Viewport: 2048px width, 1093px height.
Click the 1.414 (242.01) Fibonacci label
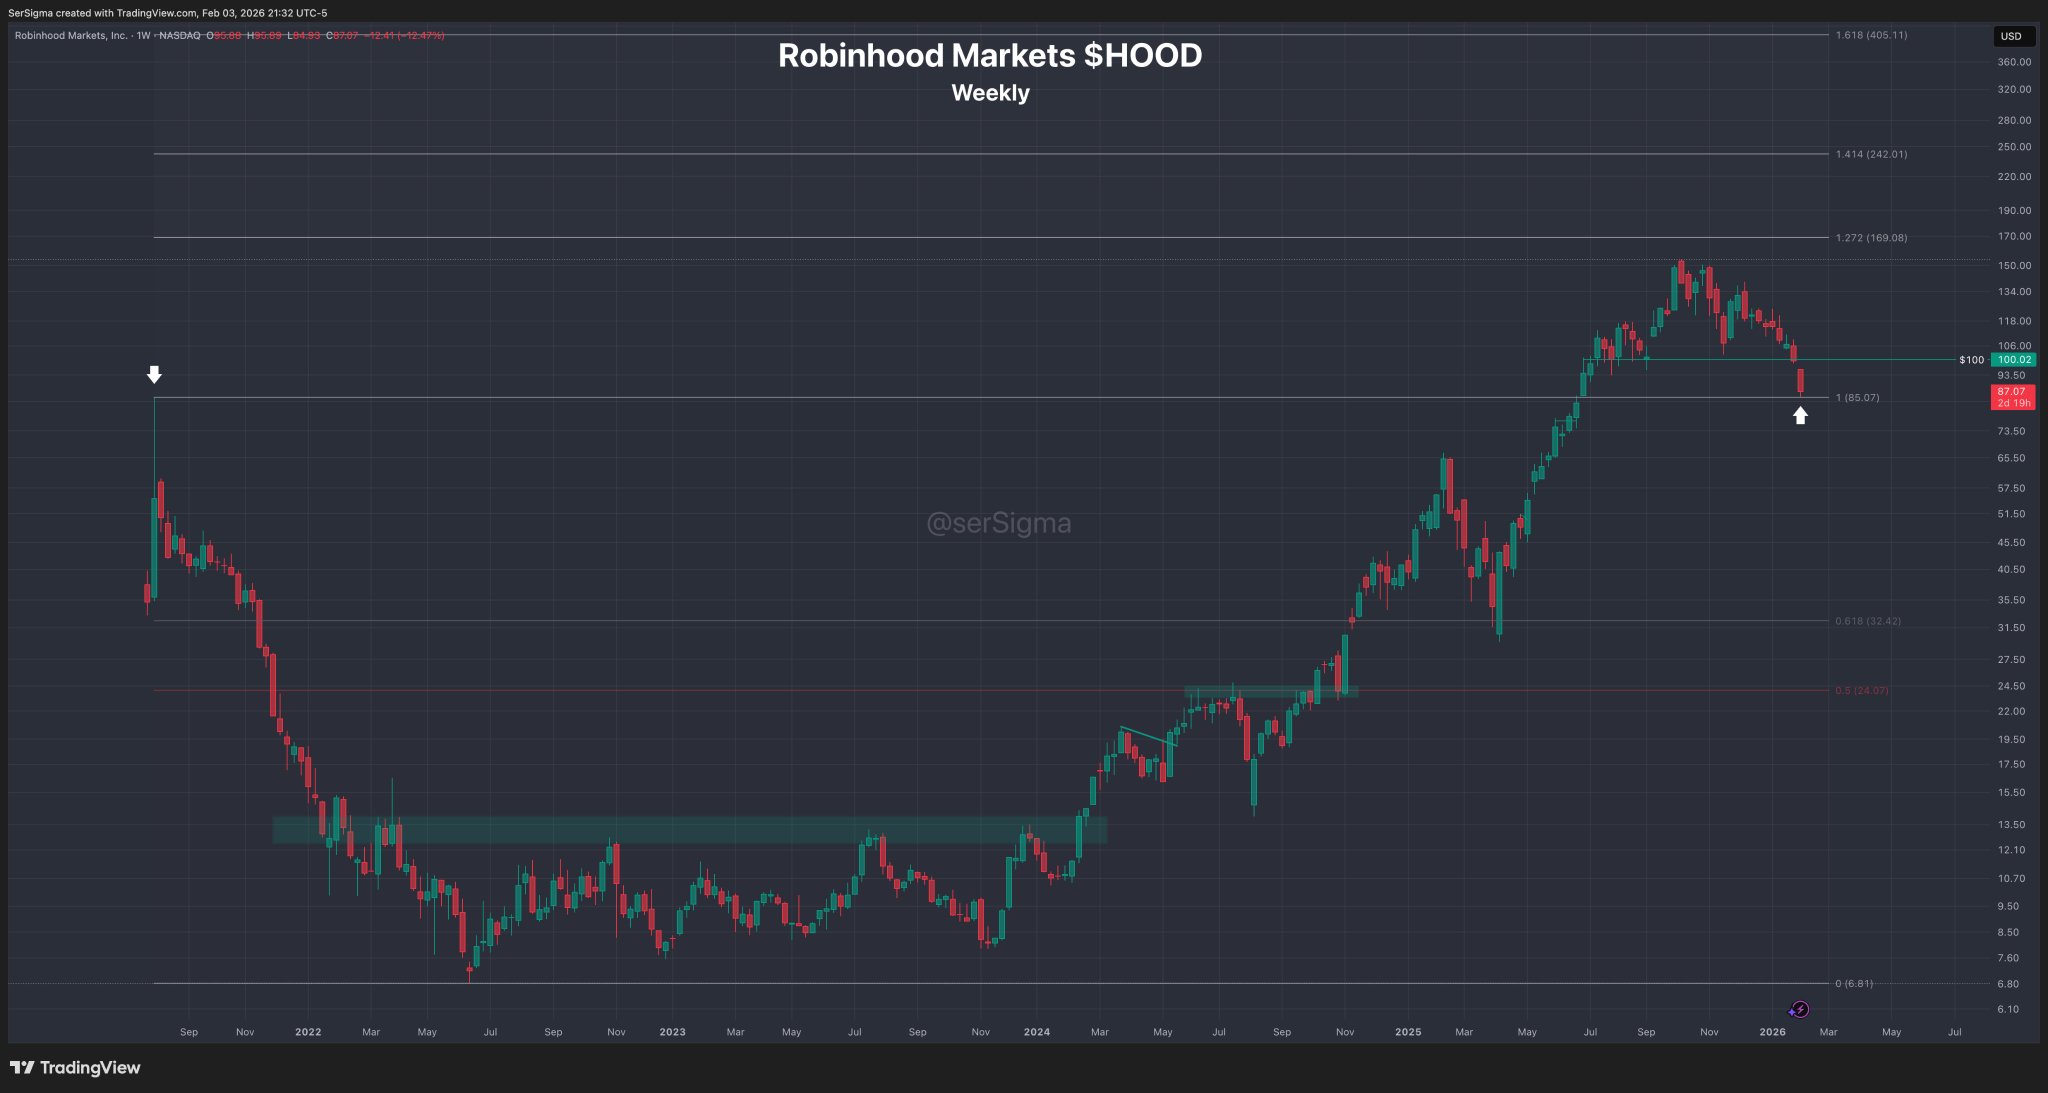click(x=1871, y=154)
